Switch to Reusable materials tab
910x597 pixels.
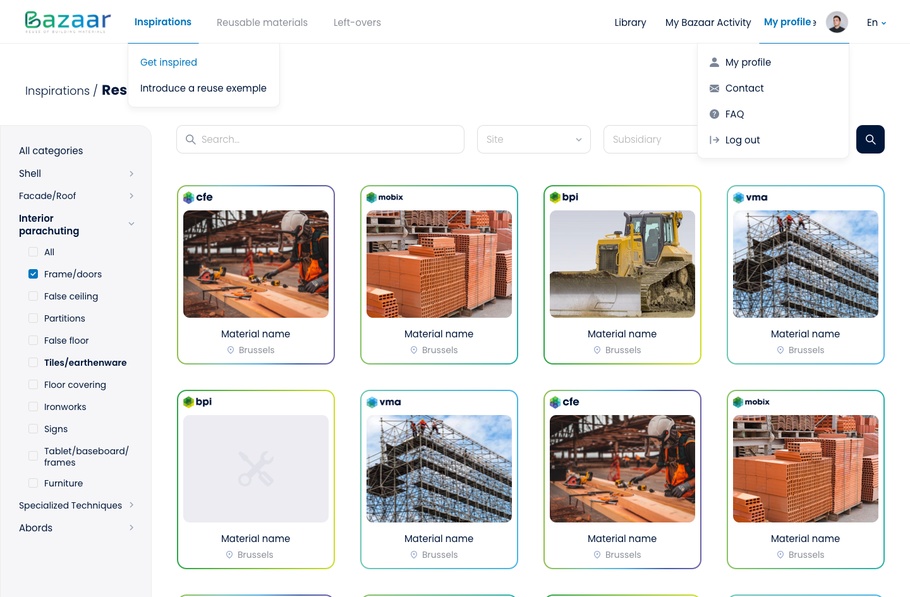pos(262,22)
